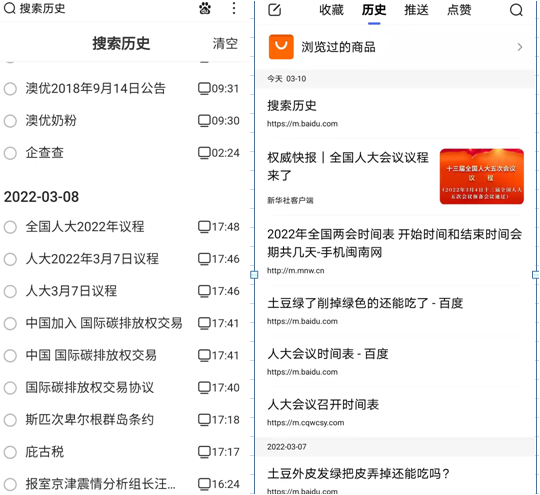Select the radio button for 企查查
Screen dimensions: 540x495
point(10,153)
